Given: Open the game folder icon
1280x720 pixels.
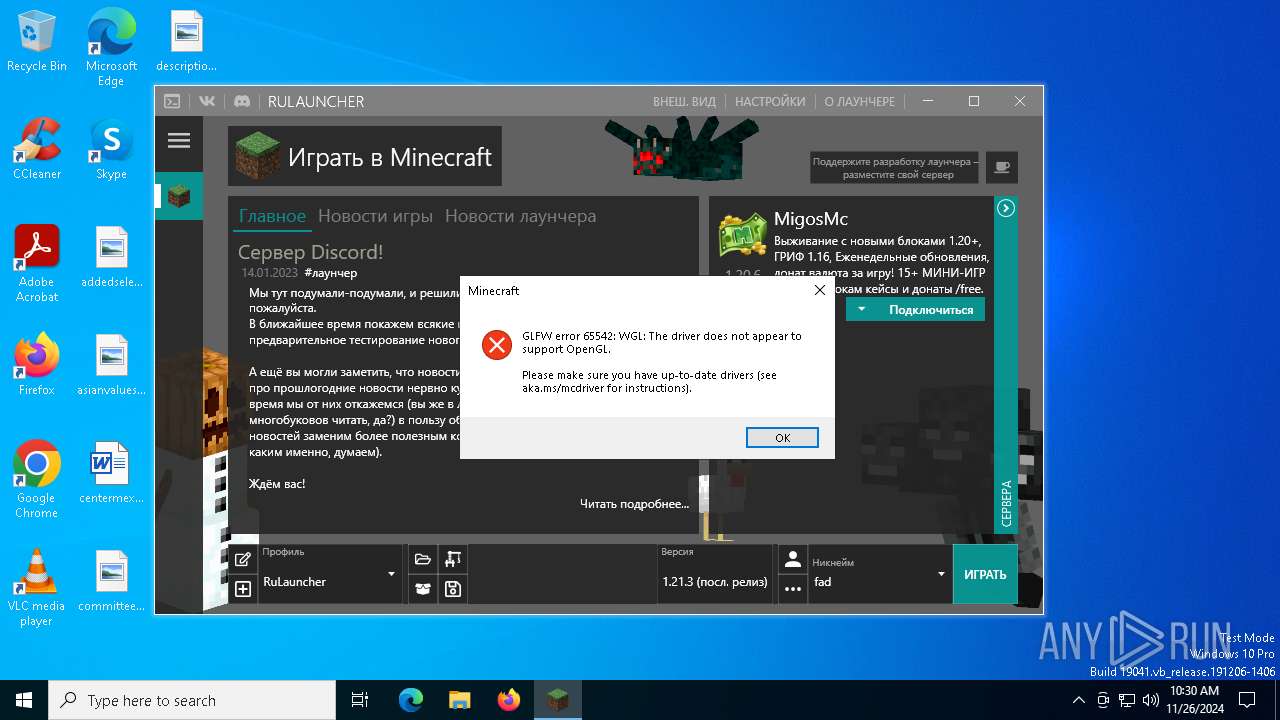Looking at the screenshot, I should point(423,560).
